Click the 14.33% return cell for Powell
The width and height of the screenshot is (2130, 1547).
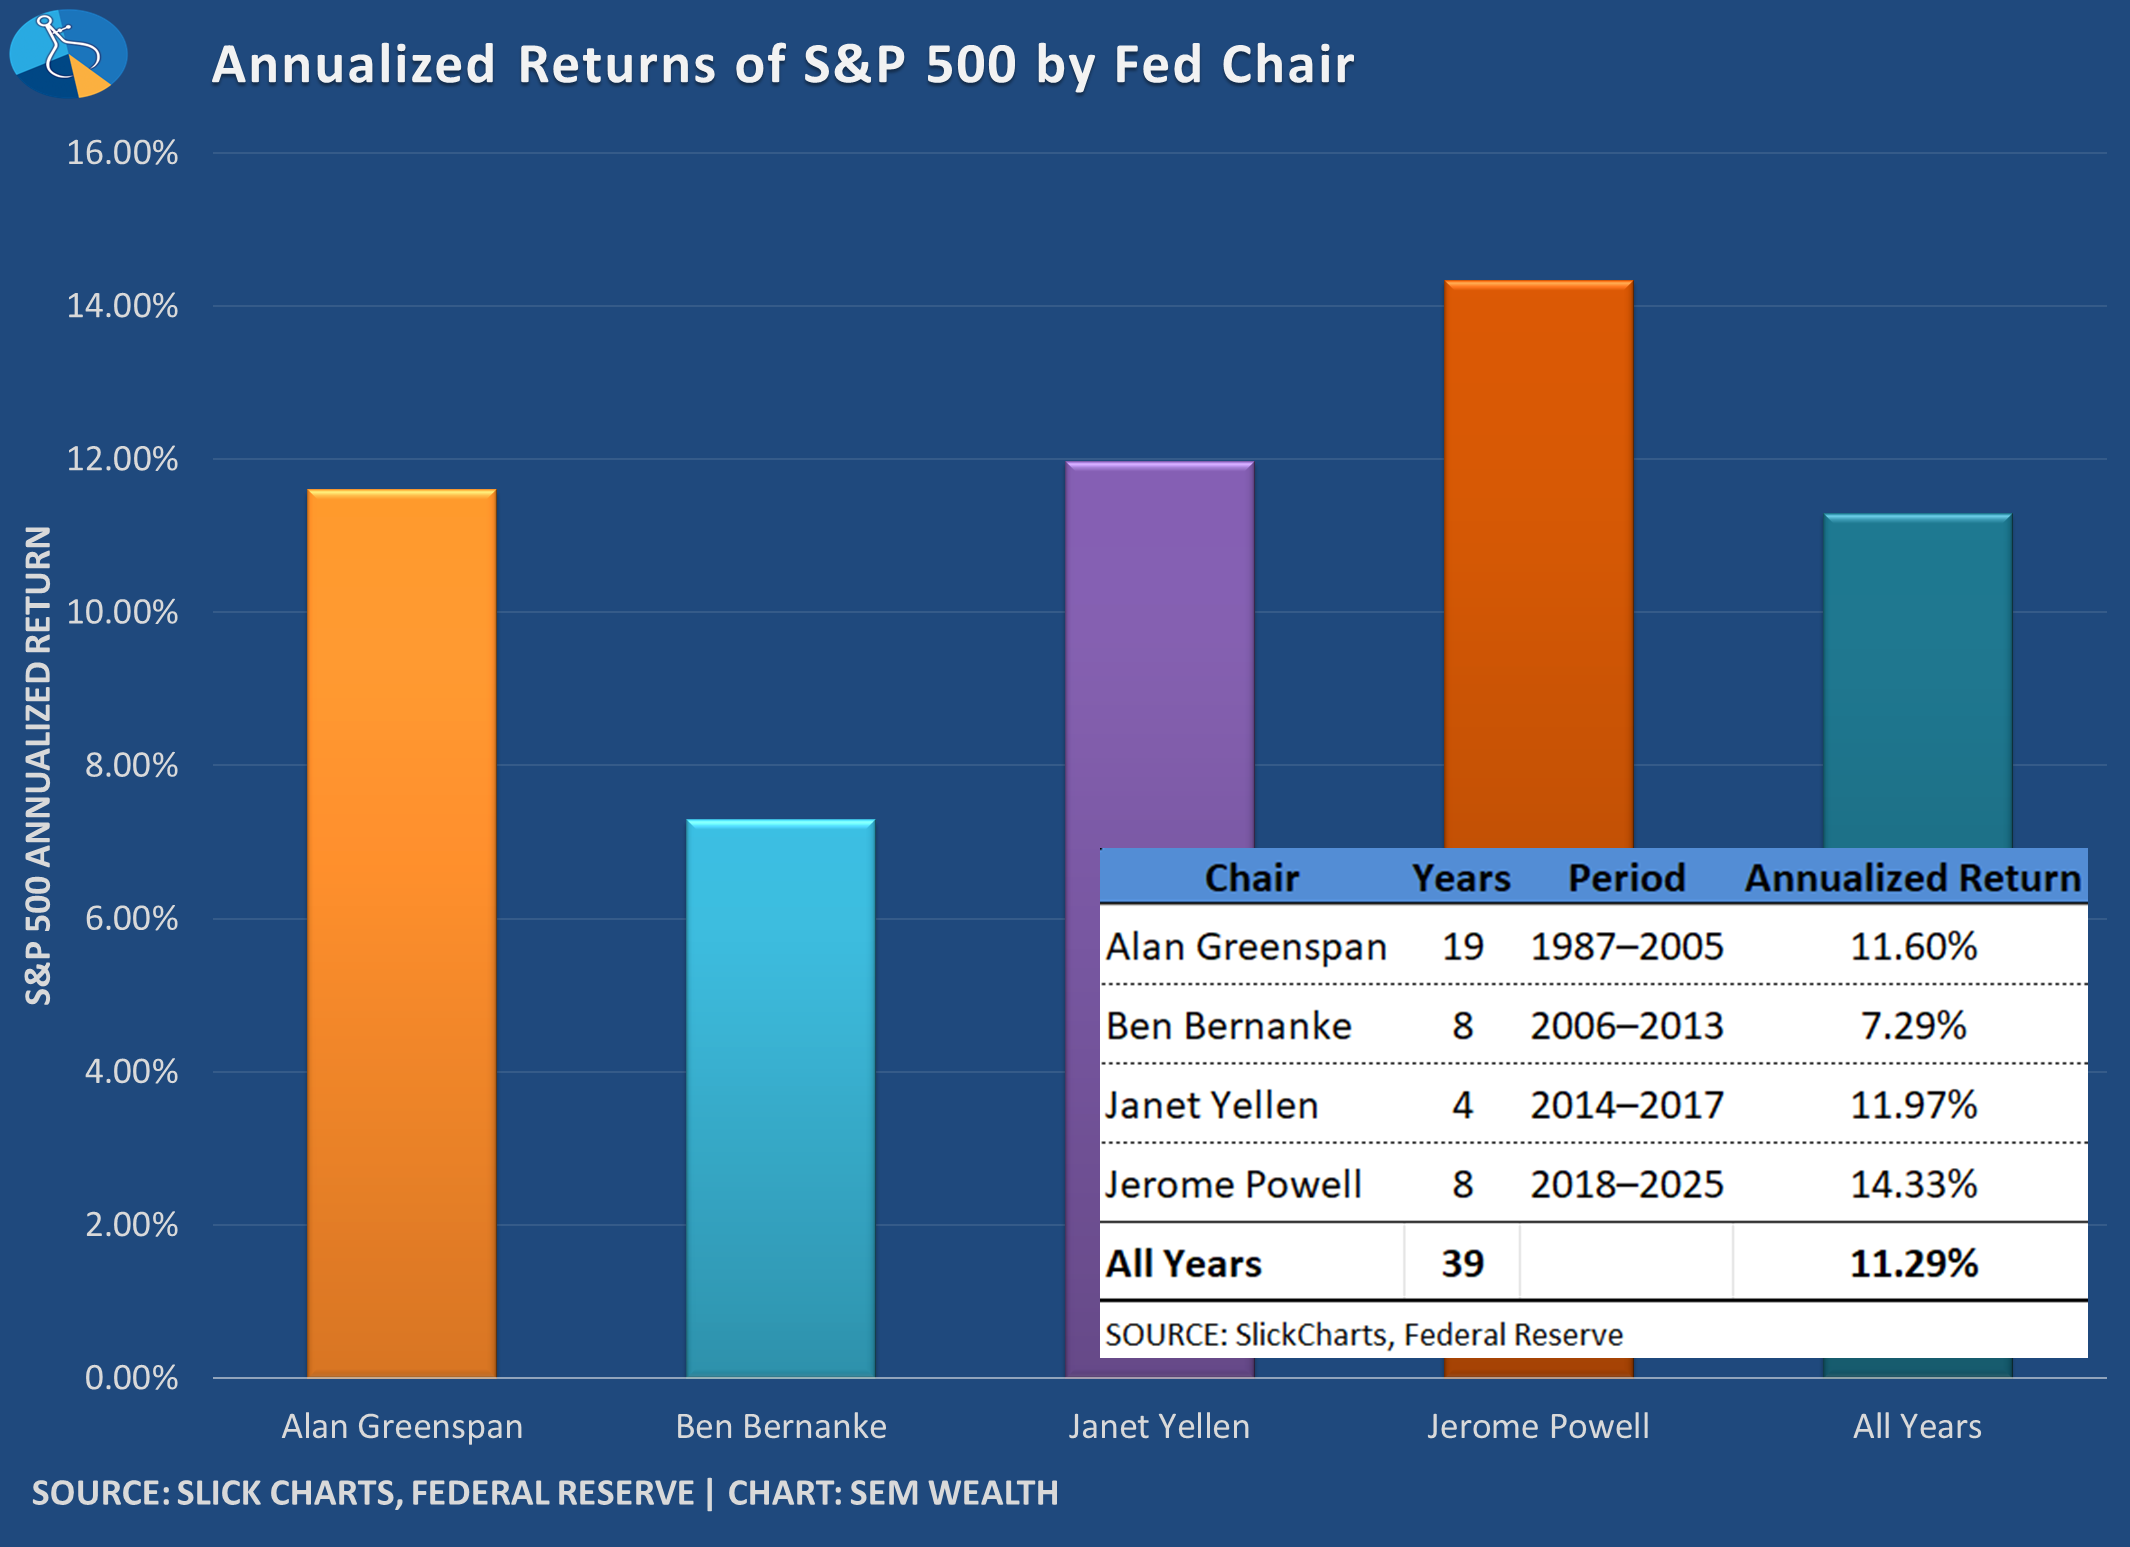coord(1913,1184)
